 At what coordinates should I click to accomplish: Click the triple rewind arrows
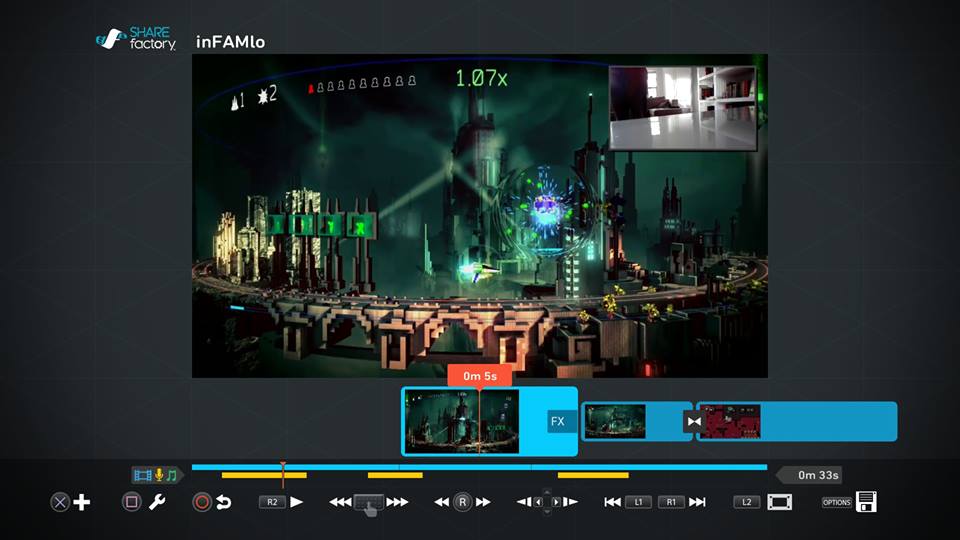click(x=340, y=502)
